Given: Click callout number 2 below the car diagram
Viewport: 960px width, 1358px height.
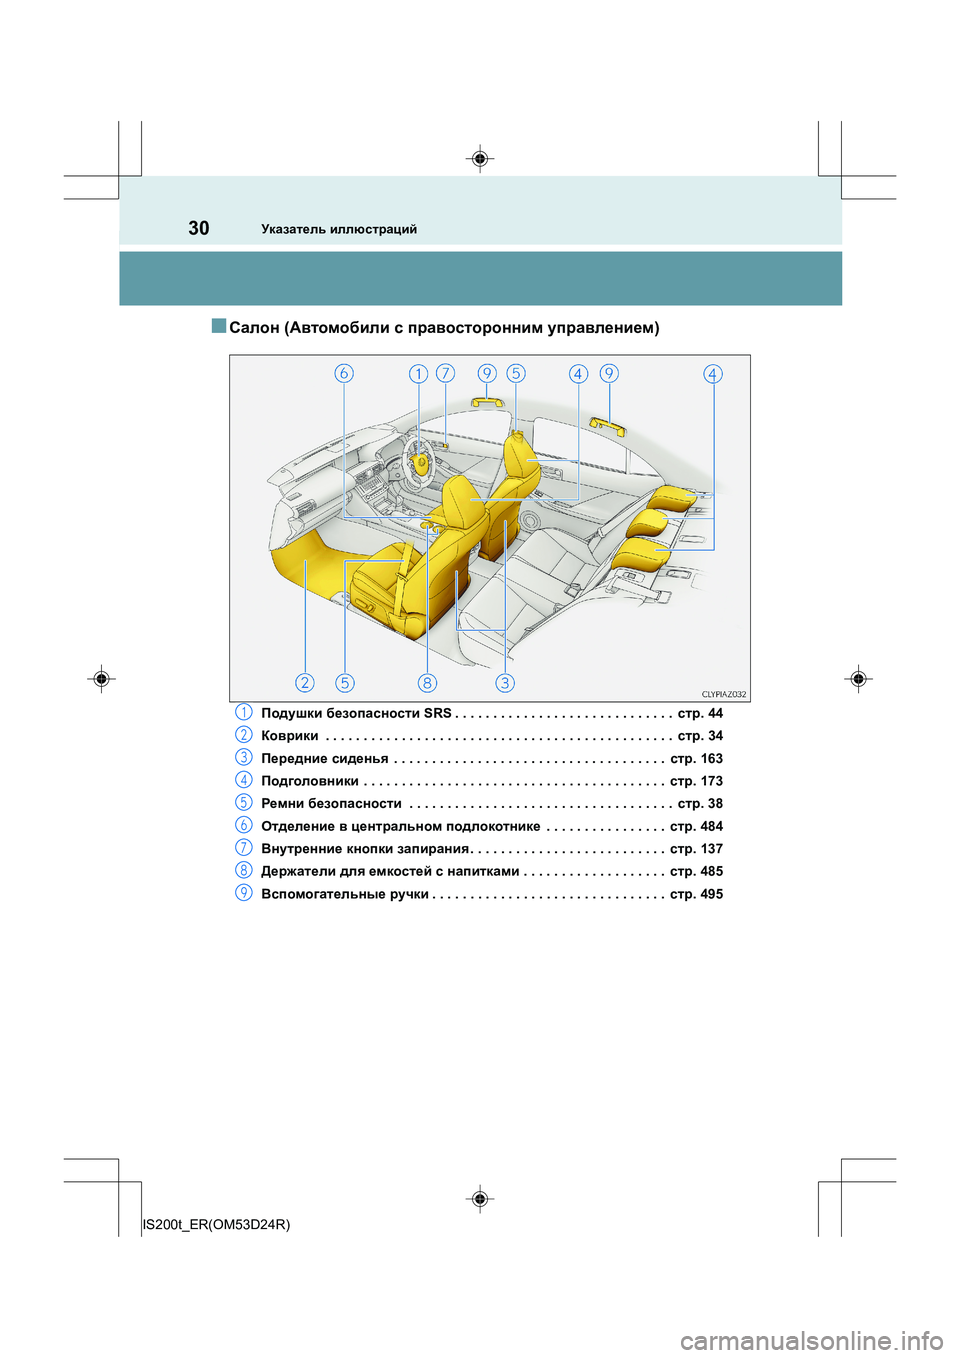Looking at the screenshot, I should [x=305, y=682].
